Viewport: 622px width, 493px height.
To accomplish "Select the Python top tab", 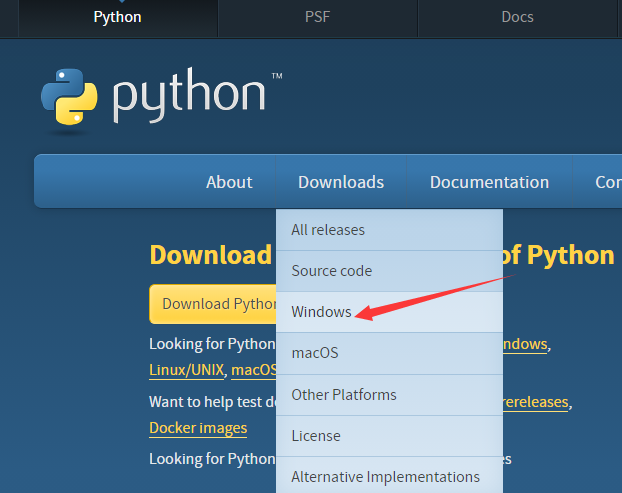I will click(x=118, y=18).
